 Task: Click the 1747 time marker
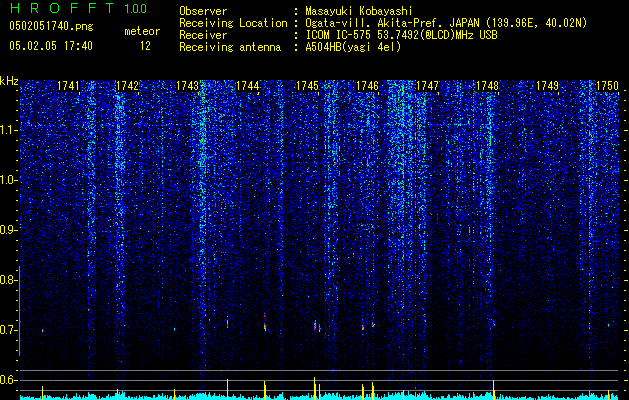(428, 85)
